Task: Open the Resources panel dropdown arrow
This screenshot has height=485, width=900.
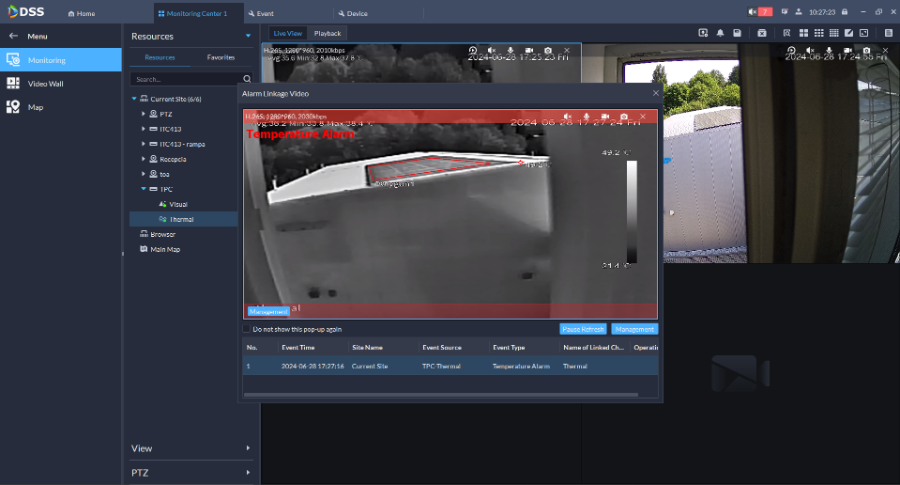Action: [x=248, y=36]
